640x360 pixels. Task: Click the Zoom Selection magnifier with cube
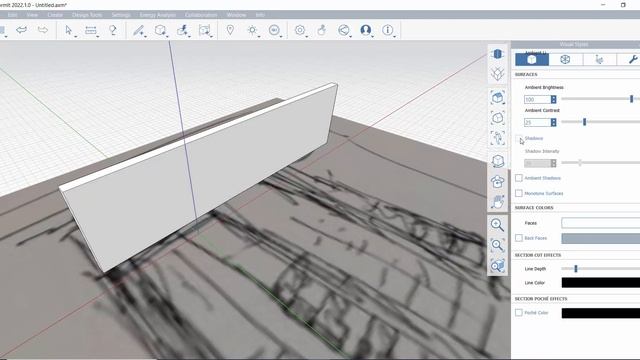(x=497, y=266)
